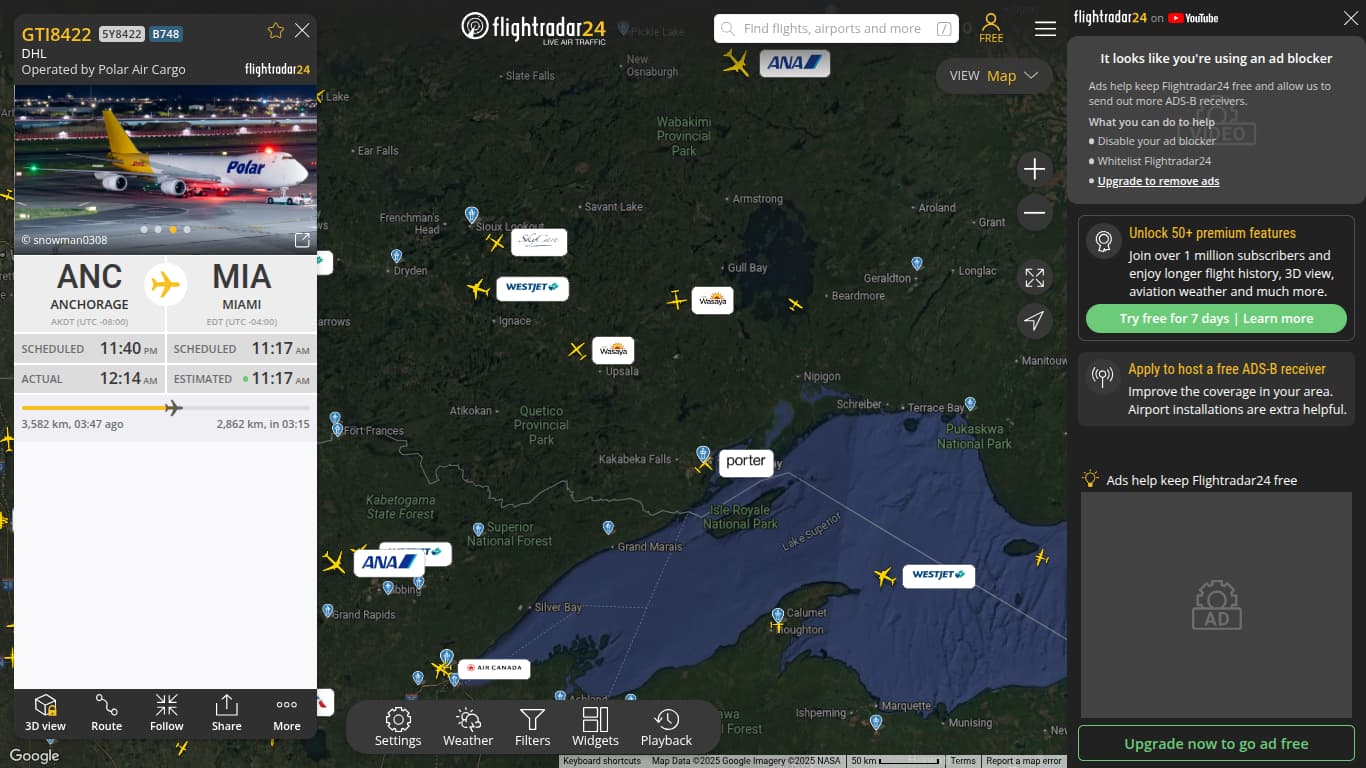Select the yellow plane near Beardmore
Viewport: 1366px width, 768px height.
pos(795,304)
